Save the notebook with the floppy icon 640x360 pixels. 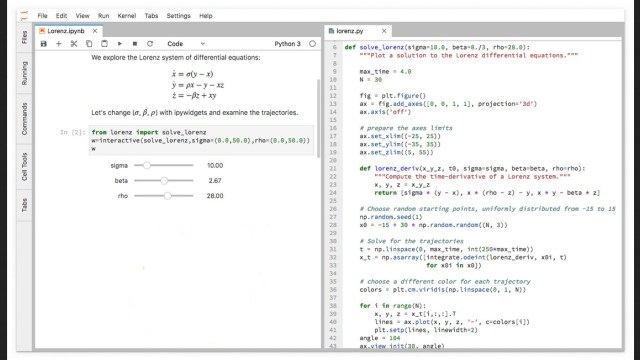click(x=44, y=44)
